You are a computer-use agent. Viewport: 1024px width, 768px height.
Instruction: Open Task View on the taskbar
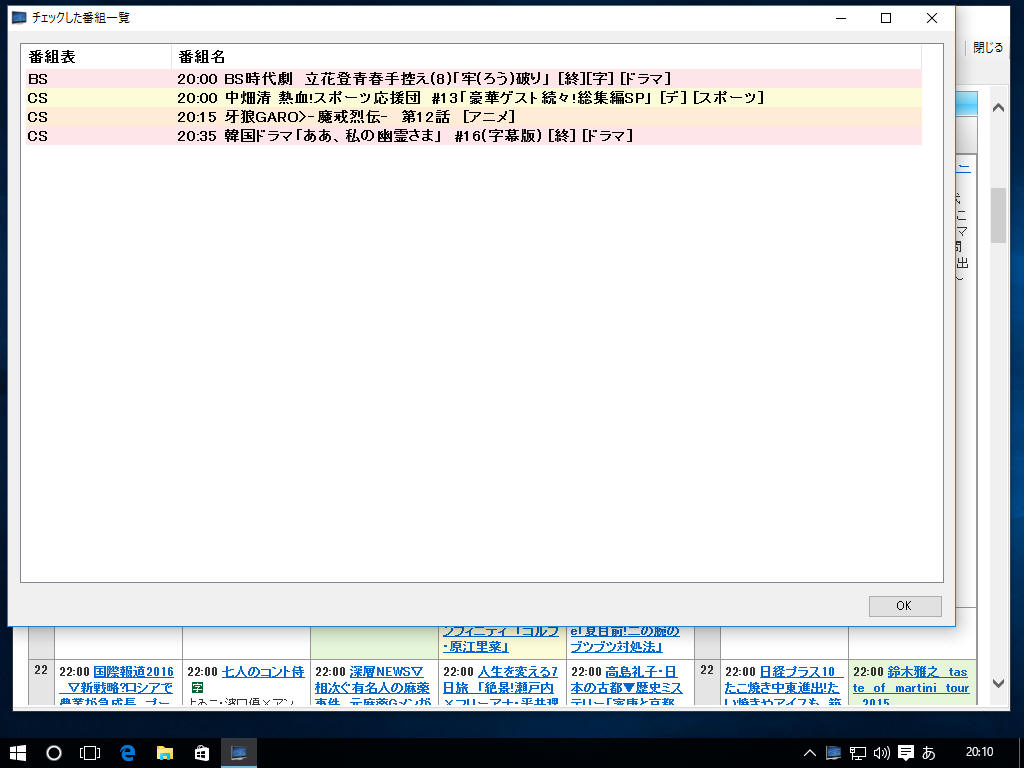click(90, 753)
